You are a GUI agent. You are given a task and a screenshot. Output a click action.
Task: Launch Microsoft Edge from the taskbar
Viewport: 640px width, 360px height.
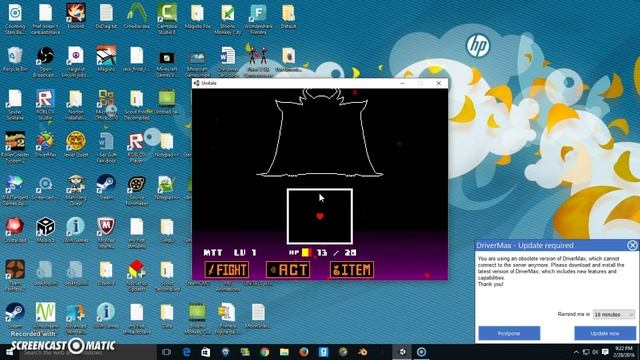(x=187, y=352)
